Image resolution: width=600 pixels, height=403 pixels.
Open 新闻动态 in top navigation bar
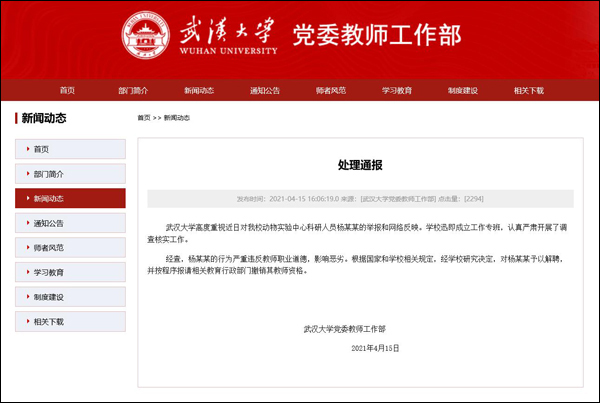pyautogui.click(x=199, y=90)
